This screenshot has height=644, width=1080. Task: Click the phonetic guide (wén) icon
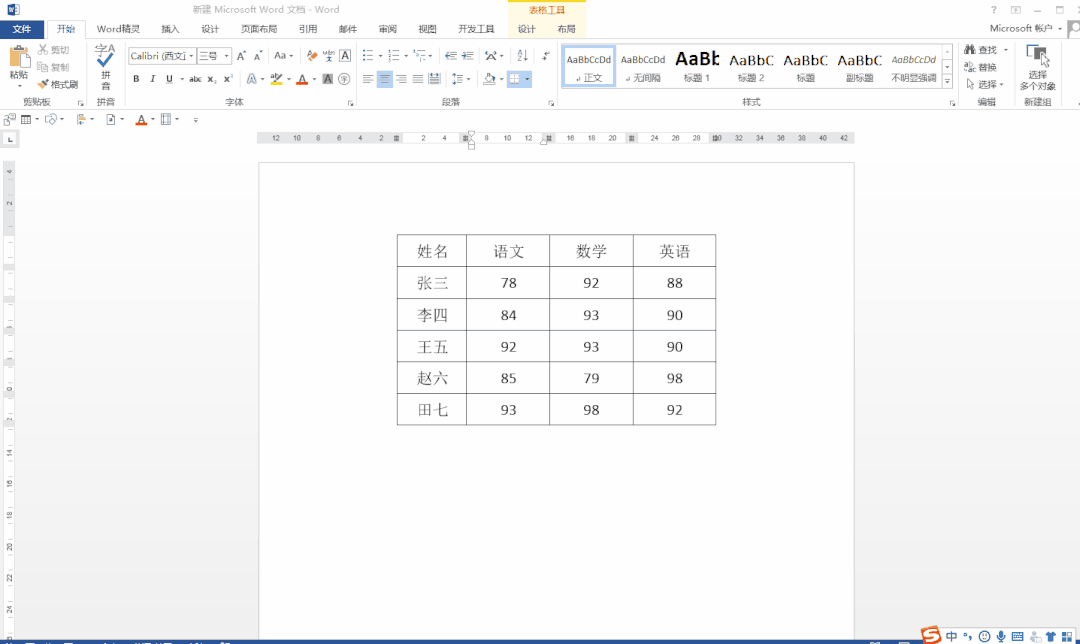(329, 56)
